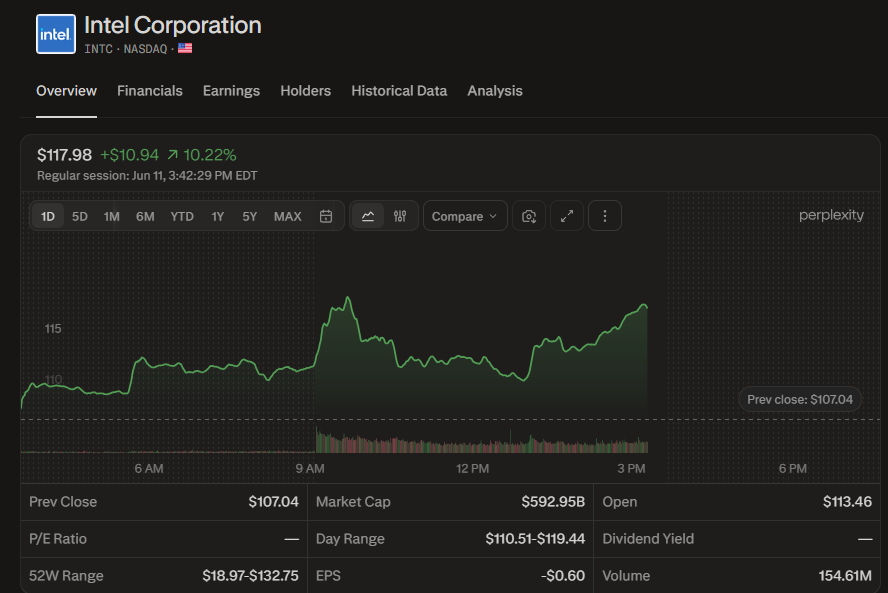Click the Open value $113.46
This screenshot has height=593, width=888.
(847, 502)
